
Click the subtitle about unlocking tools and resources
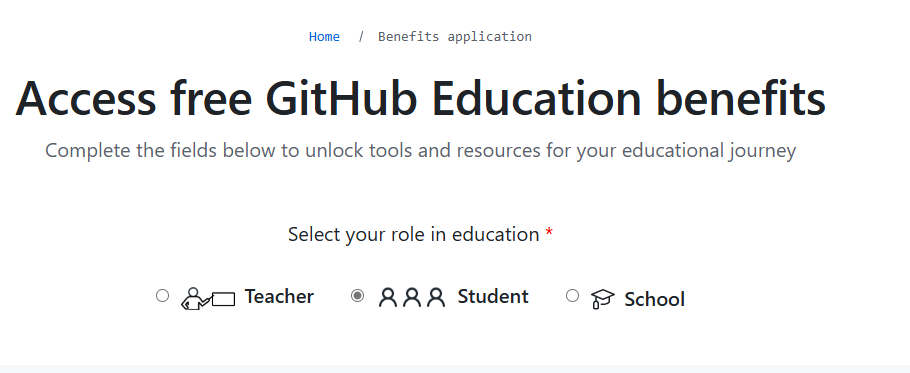pyautogui.click(x=420, y=151)
